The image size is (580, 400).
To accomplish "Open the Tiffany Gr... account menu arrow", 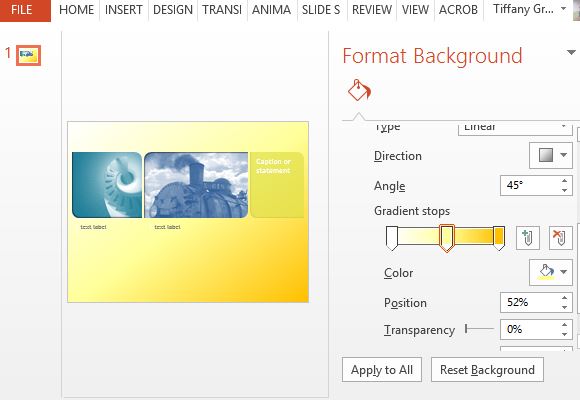I will point(564,9).
